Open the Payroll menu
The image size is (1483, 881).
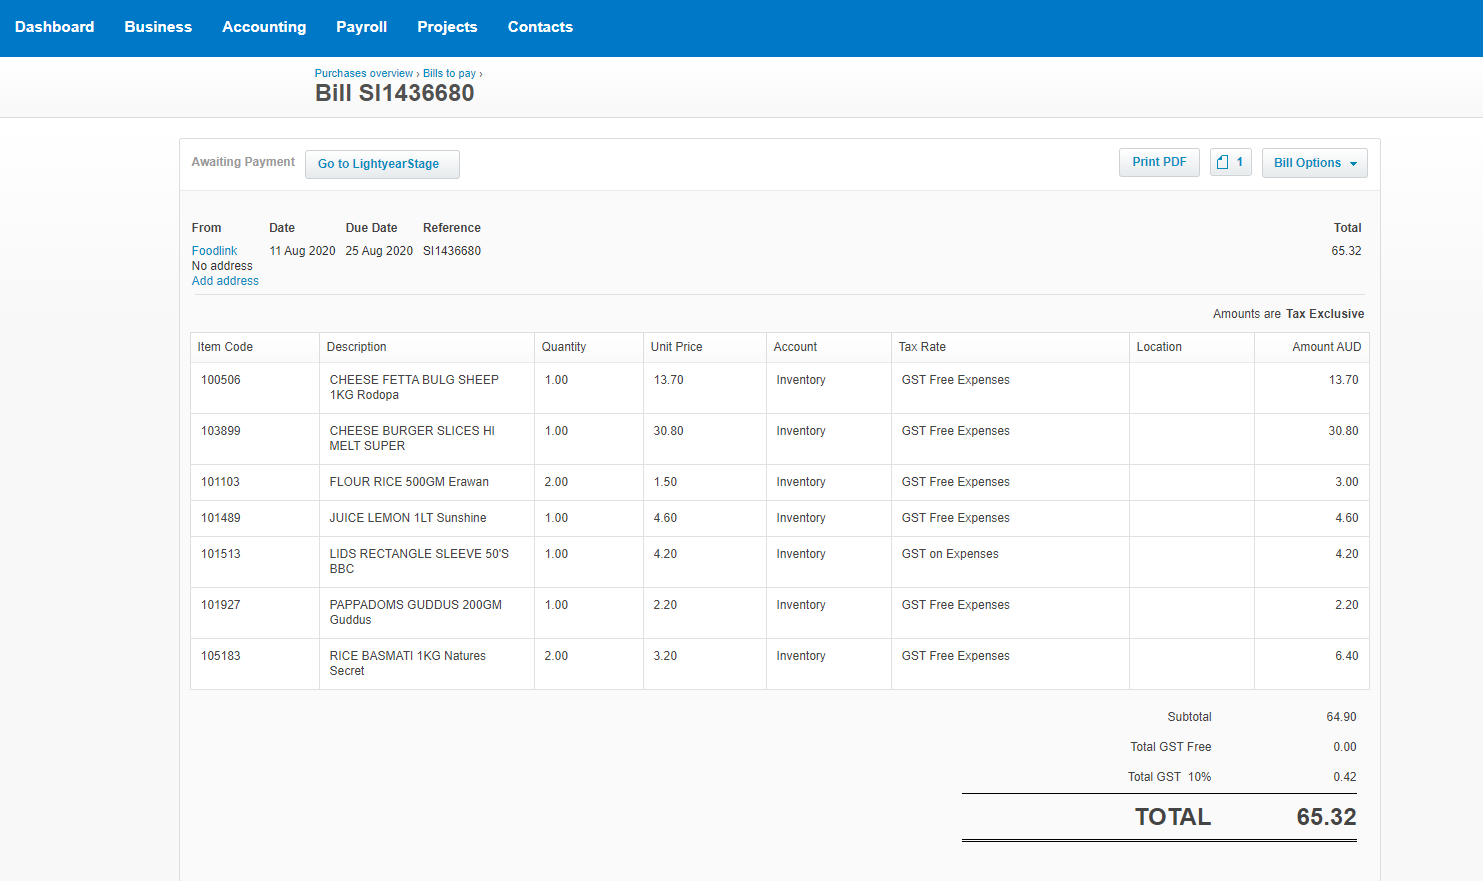click(361, 27)
